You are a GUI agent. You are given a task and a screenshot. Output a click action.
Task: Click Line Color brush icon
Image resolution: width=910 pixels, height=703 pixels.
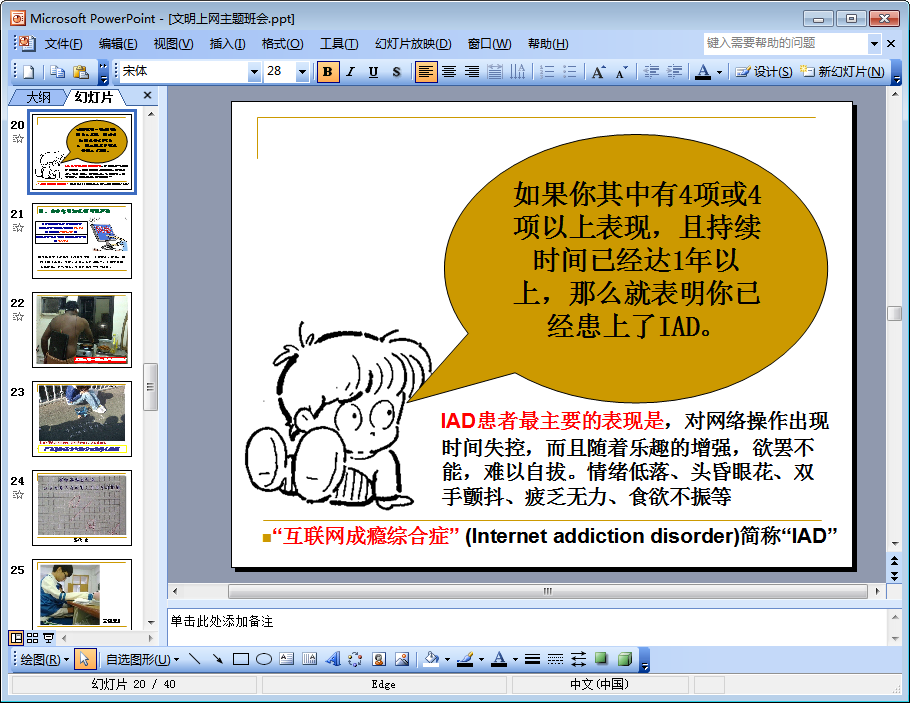click(x=465, y=659)
